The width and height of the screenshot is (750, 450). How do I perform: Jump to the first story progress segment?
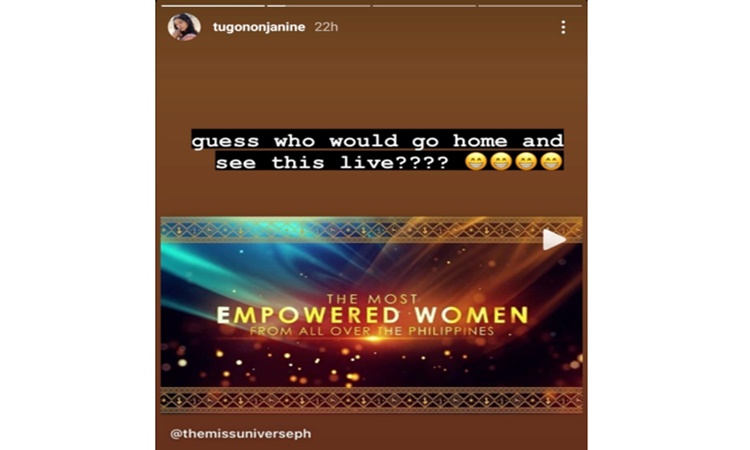click(x=213, y=6)
